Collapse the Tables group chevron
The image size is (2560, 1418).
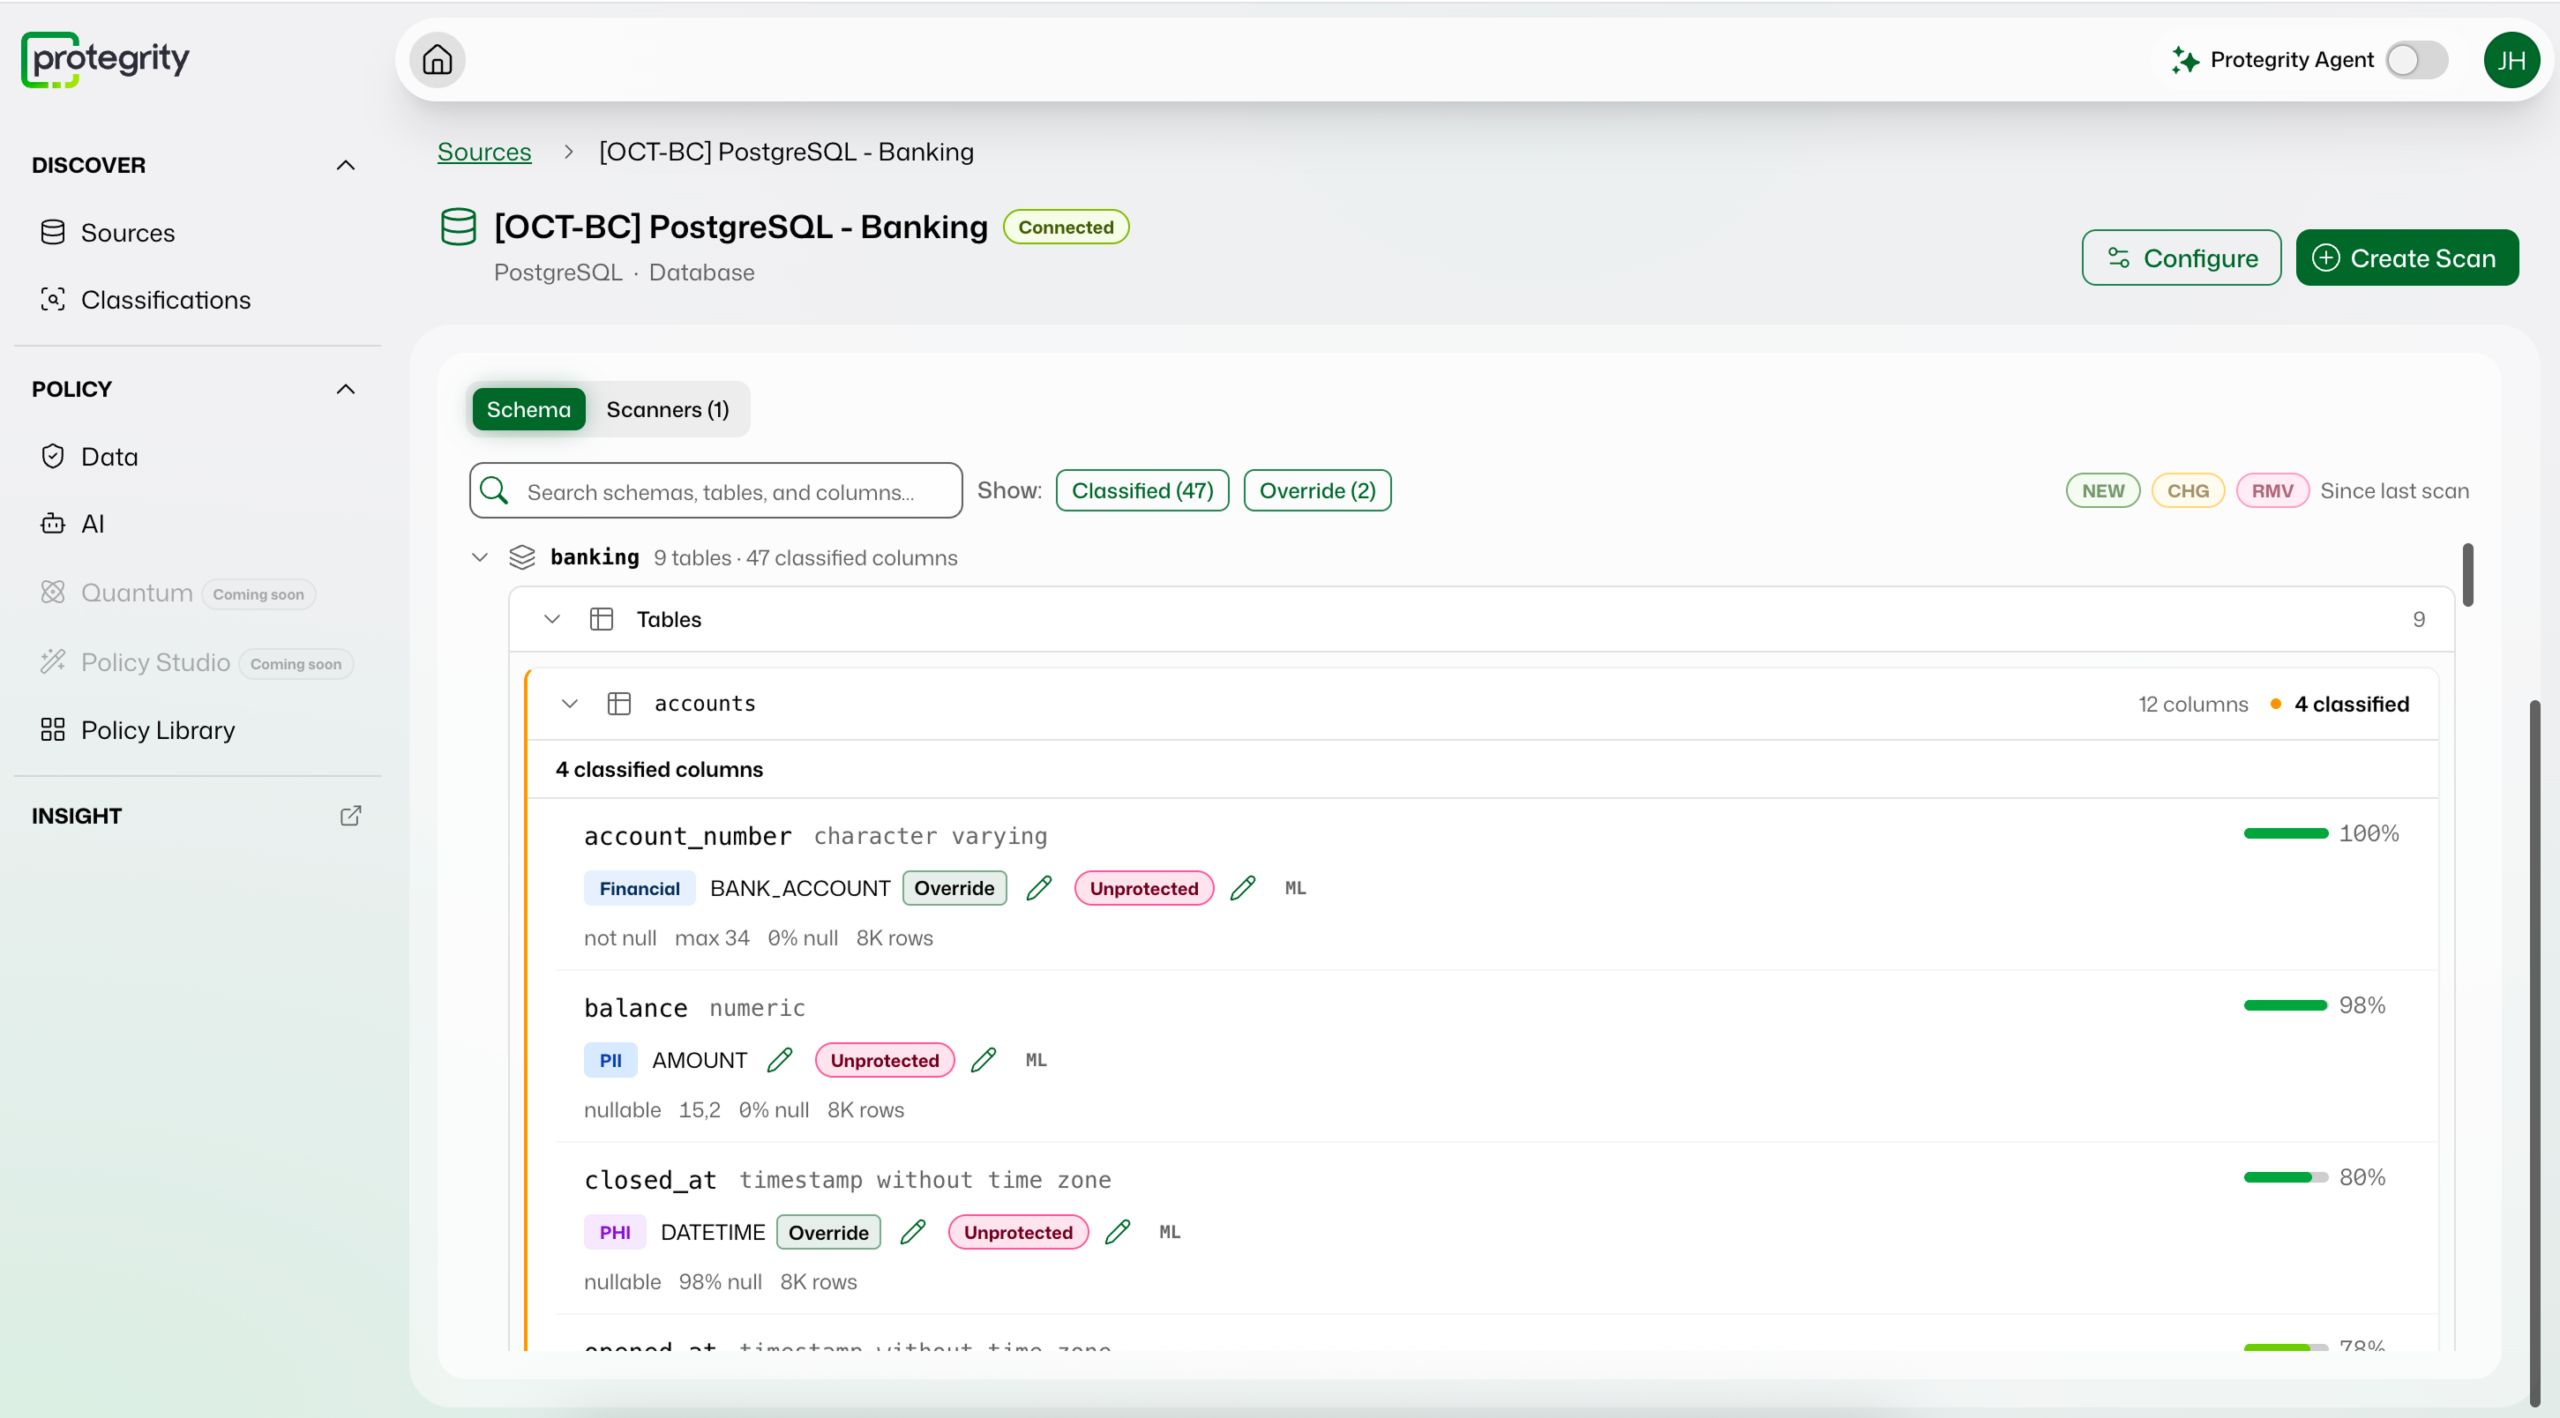point(552,620)
